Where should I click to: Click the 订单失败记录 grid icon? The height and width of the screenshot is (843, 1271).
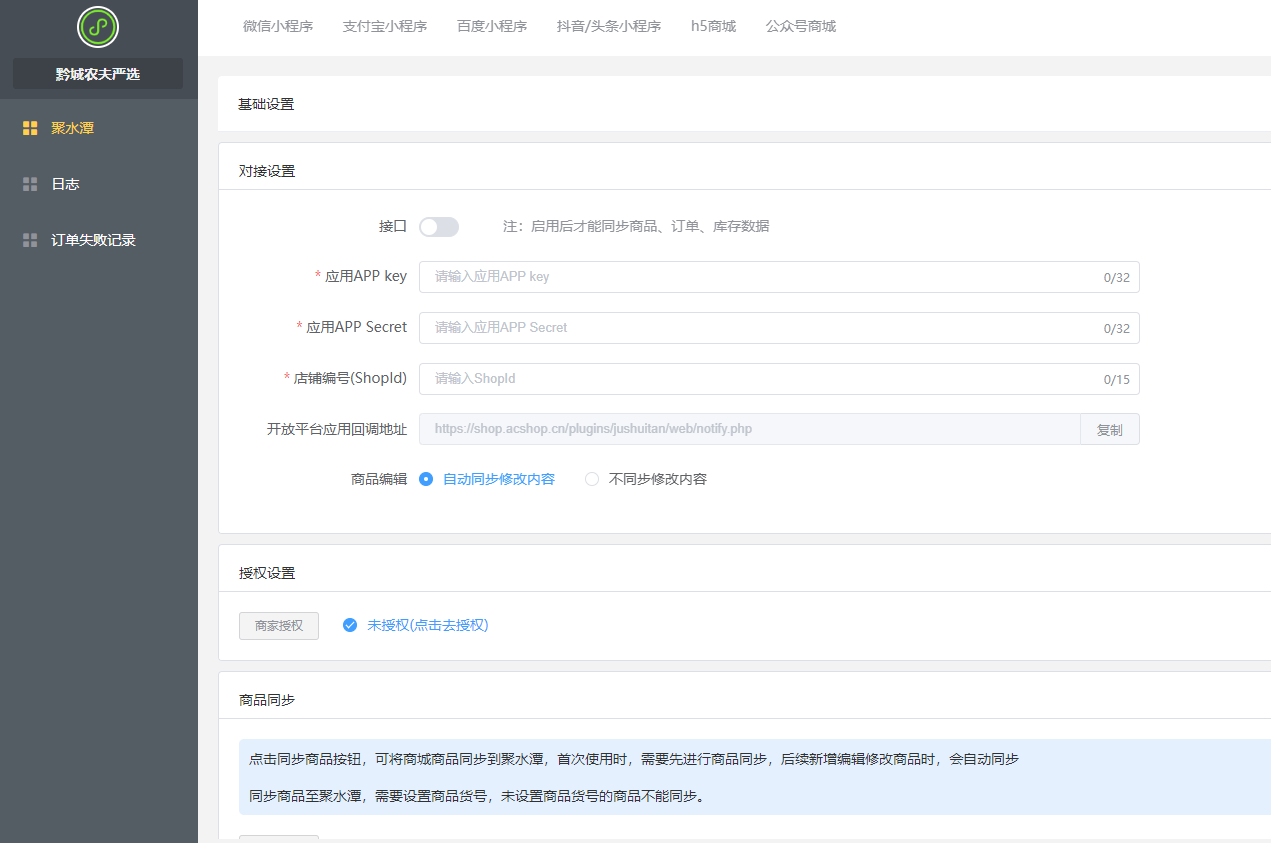(x=30, y=240)
